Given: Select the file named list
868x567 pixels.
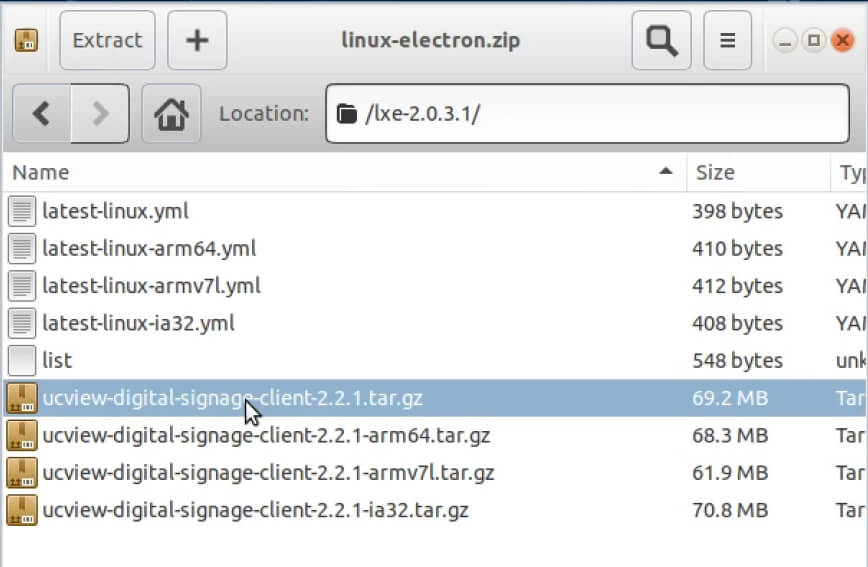Looking at the screenshot, I should (x=57, y=361).
